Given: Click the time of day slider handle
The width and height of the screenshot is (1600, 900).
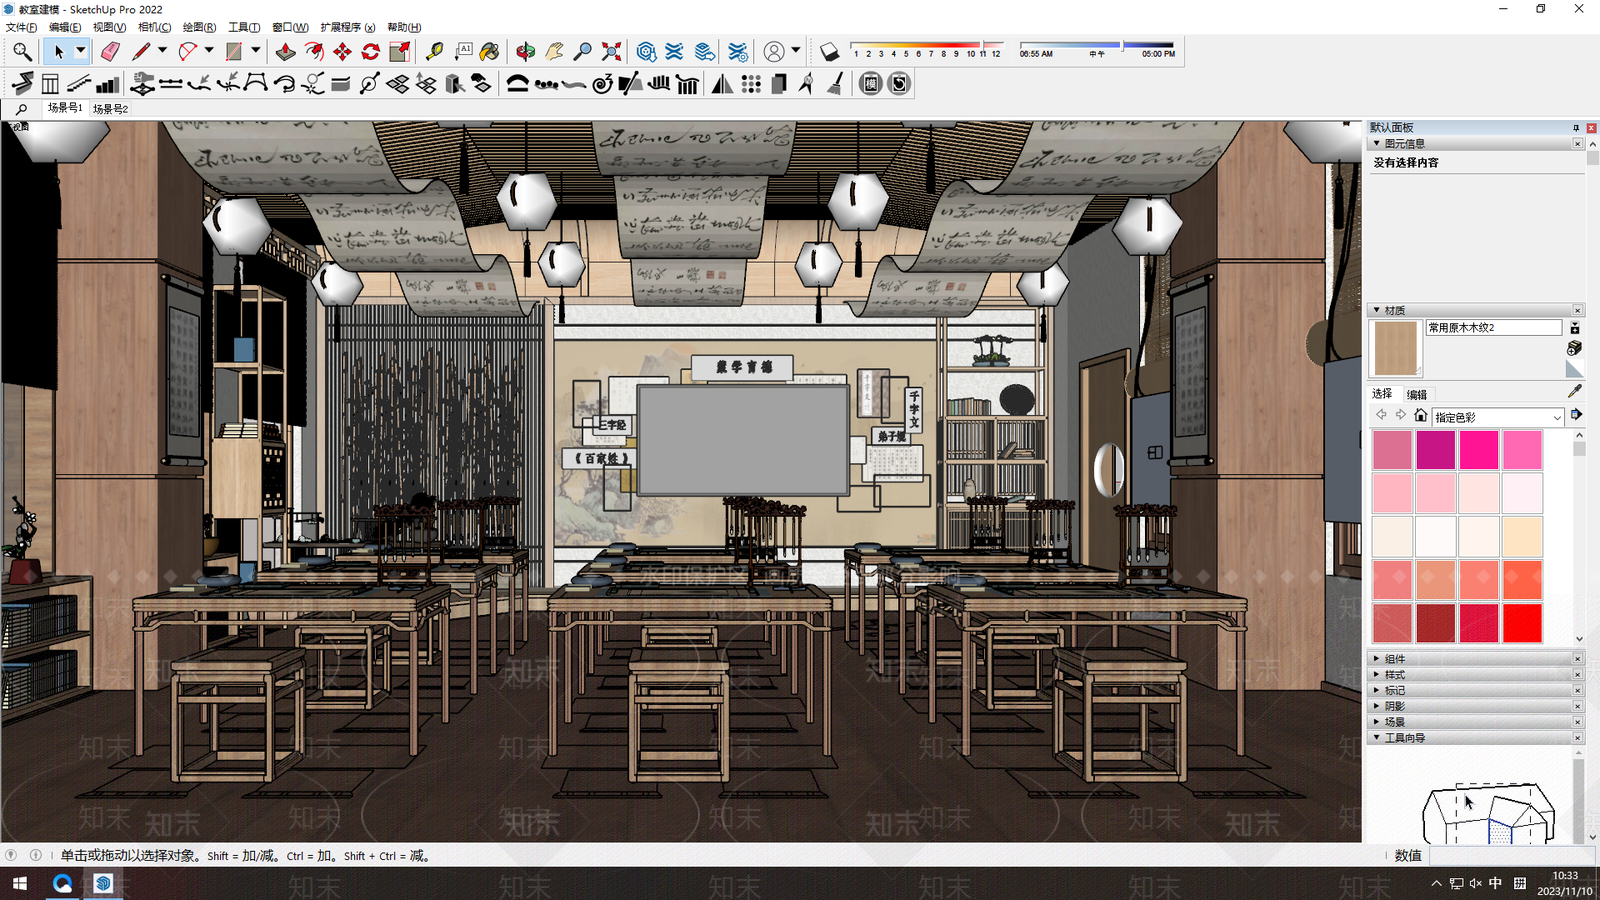Looking at the screenshot, I should coord(1122,46).
